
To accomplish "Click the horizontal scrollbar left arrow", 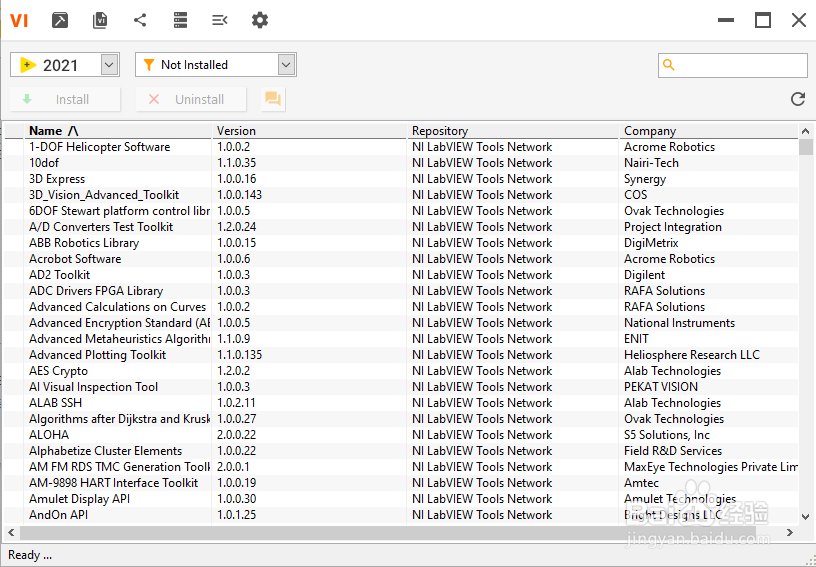I will pos(11,532).
